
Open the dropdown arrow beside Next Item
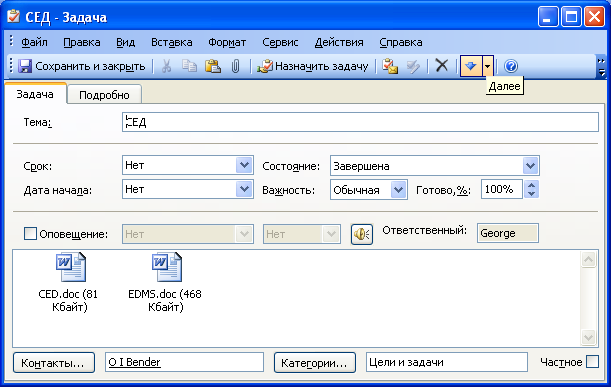[x=488, y=66]
